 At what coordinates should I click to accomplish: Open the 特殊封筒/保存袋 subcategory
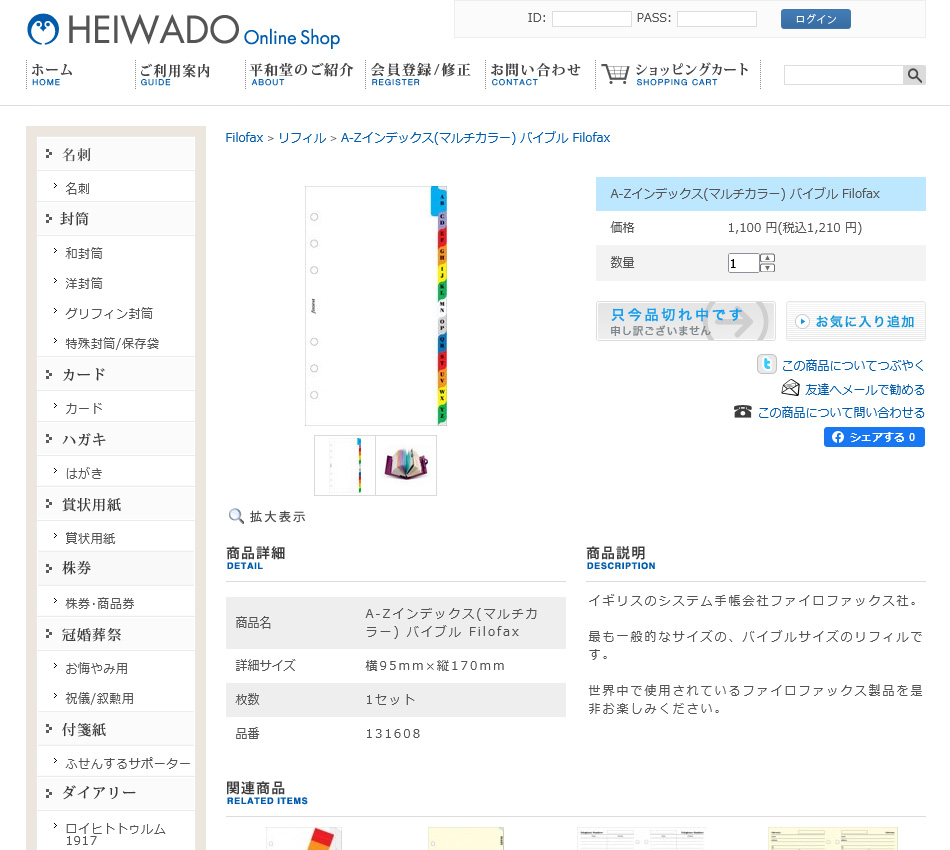point(112,344)
